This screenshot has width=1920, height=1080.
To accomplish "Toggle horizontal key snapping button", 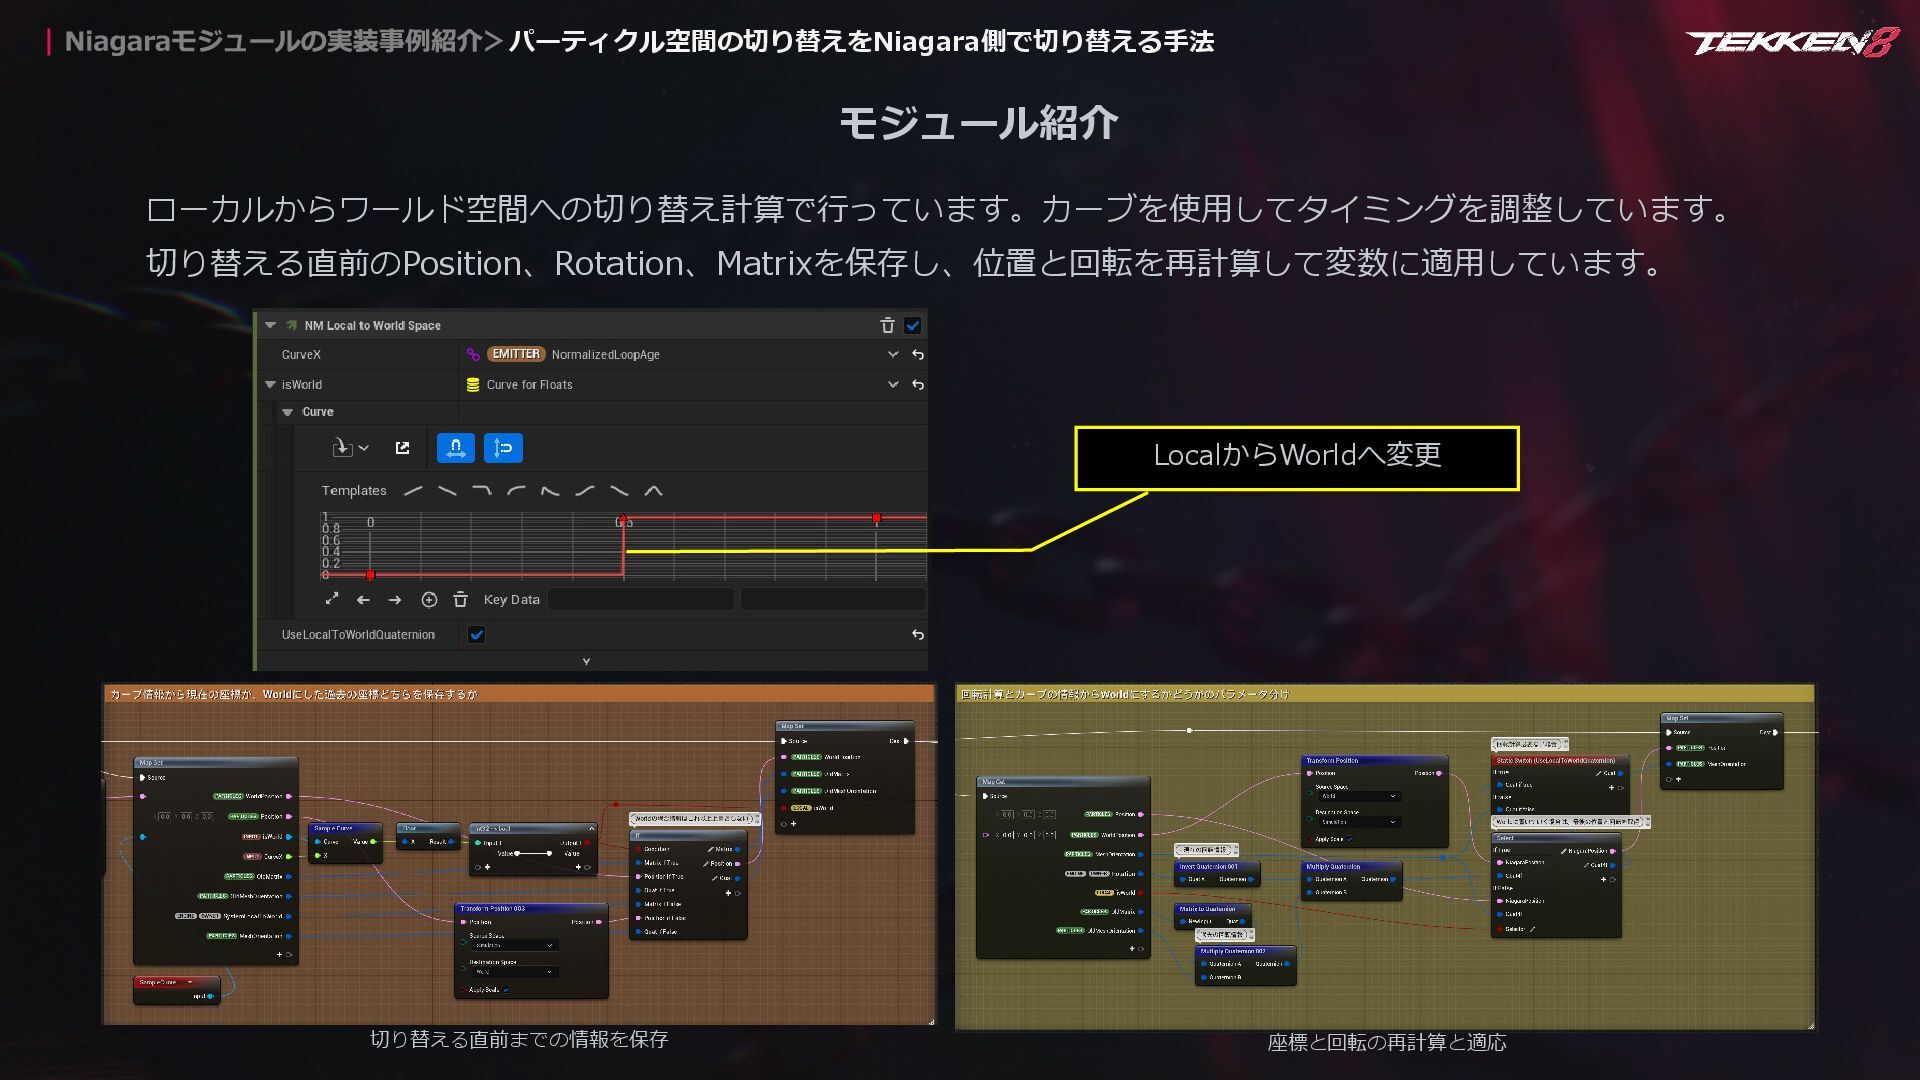I will click(x=456, y=448).
